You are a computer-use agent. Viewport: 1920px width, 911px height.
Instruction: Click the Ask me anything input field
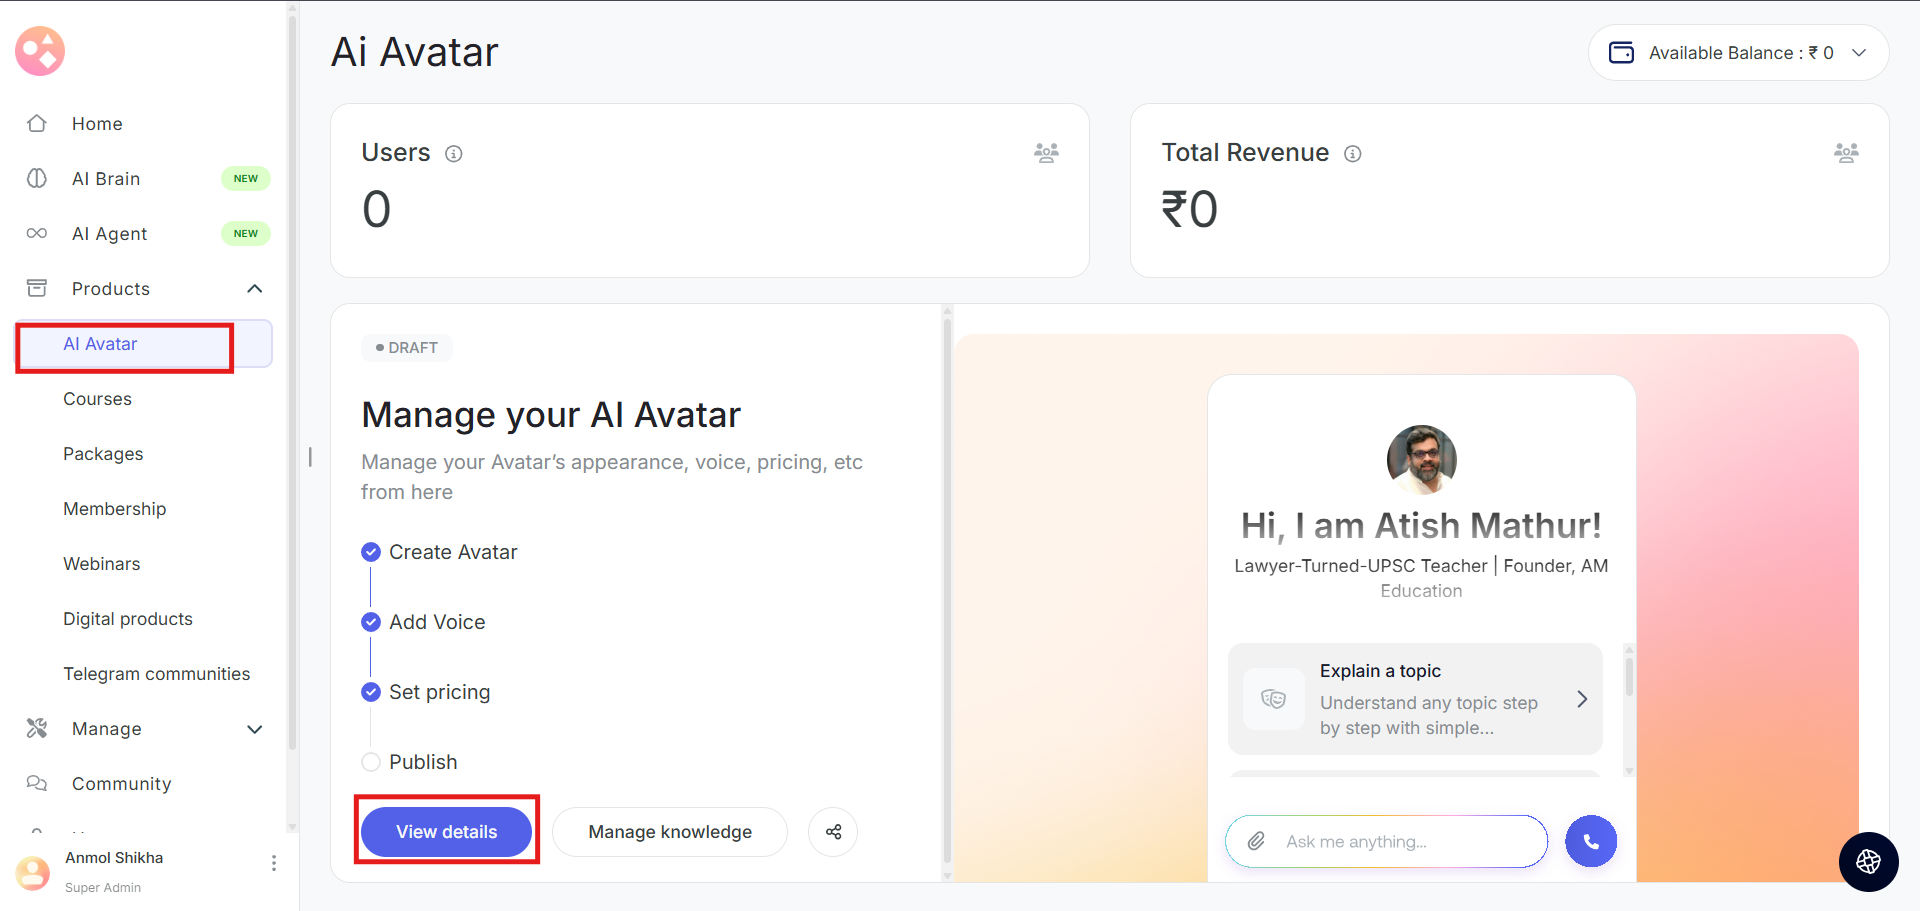[1400, 841]
